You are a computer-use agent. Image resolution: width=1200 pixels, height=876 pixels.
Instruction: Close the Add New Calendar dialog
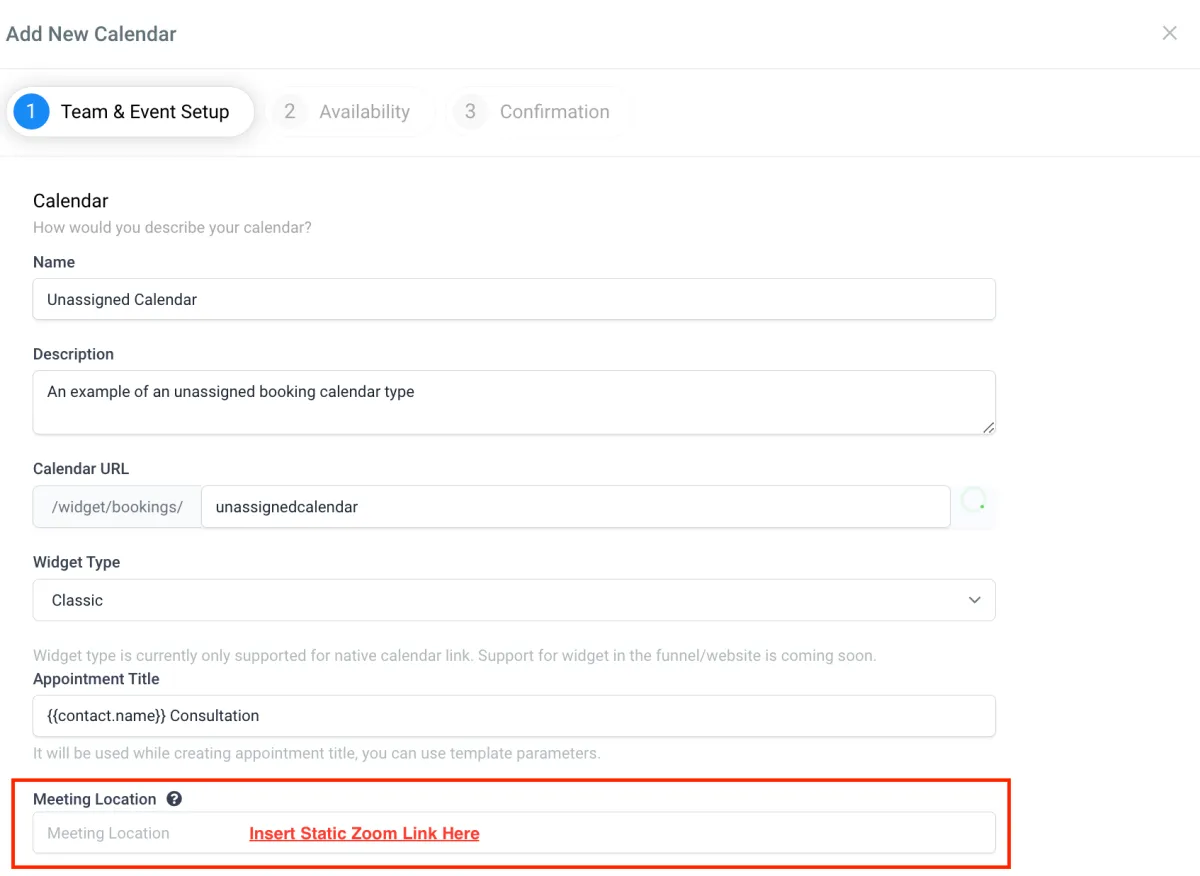(1169, 33)
